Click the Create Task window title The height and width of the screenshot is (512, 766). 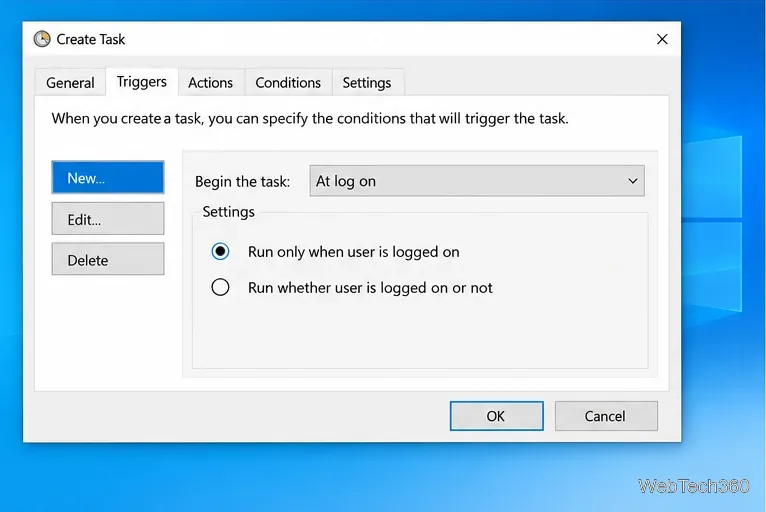[91, 39]
